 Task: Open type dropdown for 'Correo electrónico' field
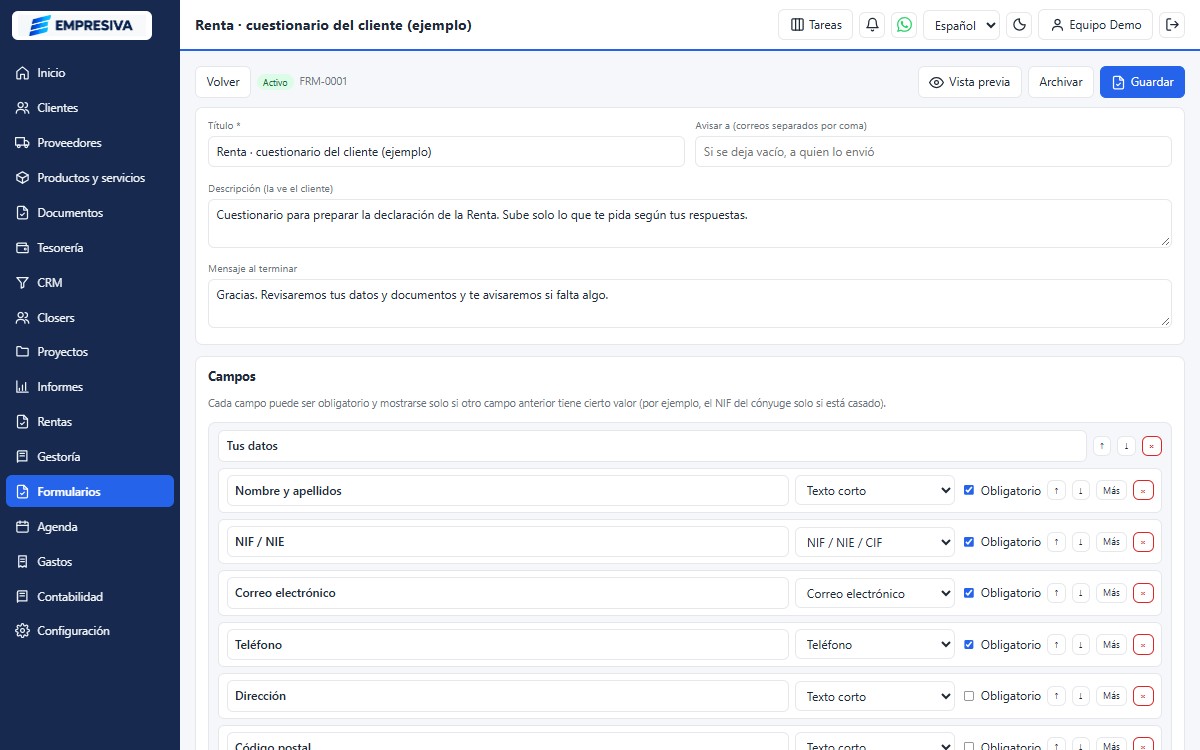(875, 593)
